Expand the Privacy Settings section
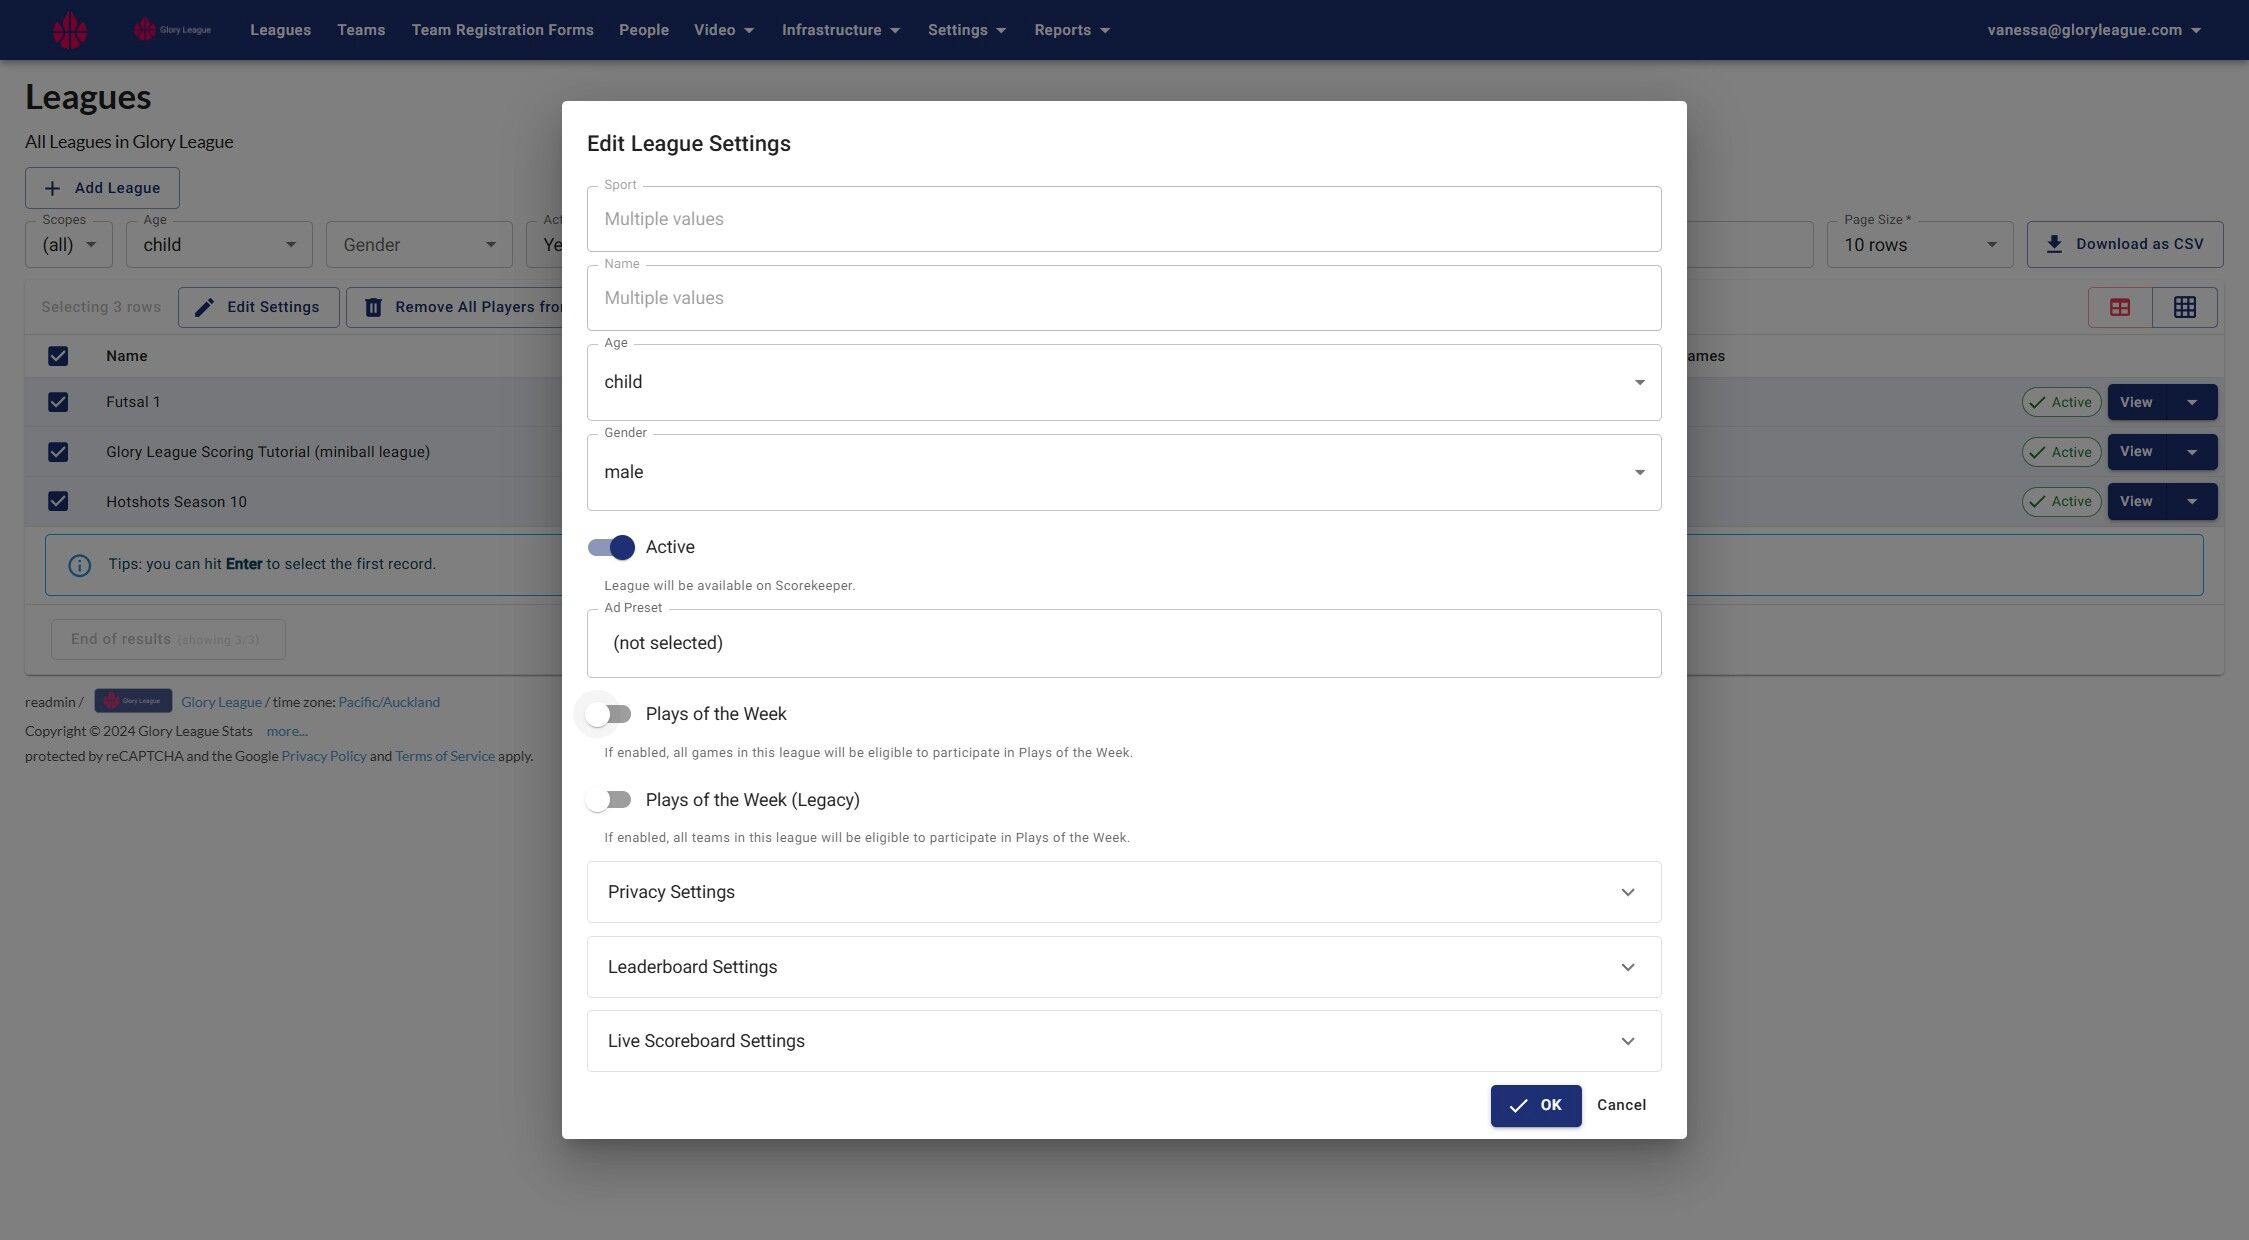This screenshot has width=2249, height=1240. (x=1123, y=892)
